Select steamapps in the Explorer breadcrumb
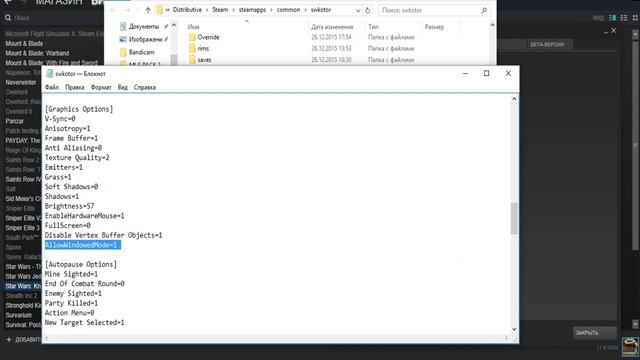Image resolution: width=640 pixels, height=360 pixels. pyautogui.click(x=252, y=10)
